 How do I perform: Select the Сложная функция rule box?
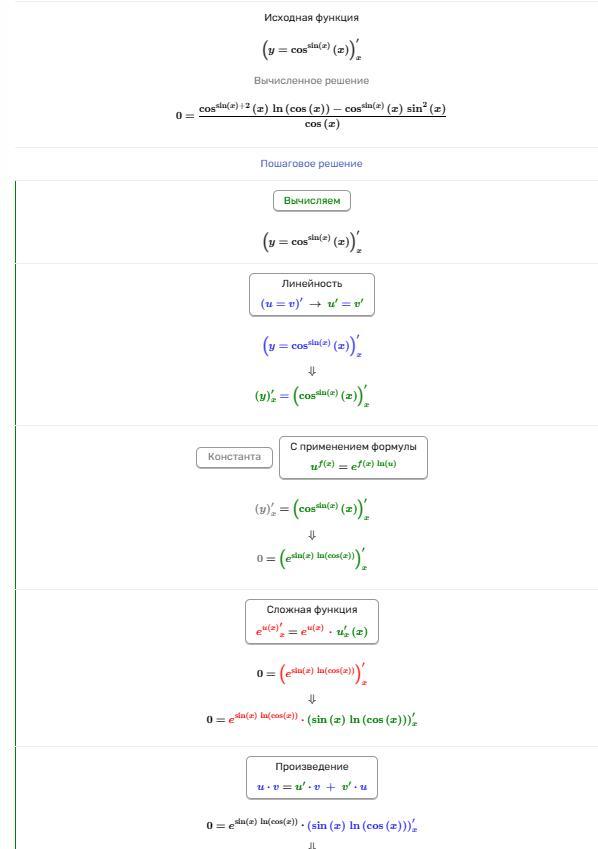click(311, 622)
